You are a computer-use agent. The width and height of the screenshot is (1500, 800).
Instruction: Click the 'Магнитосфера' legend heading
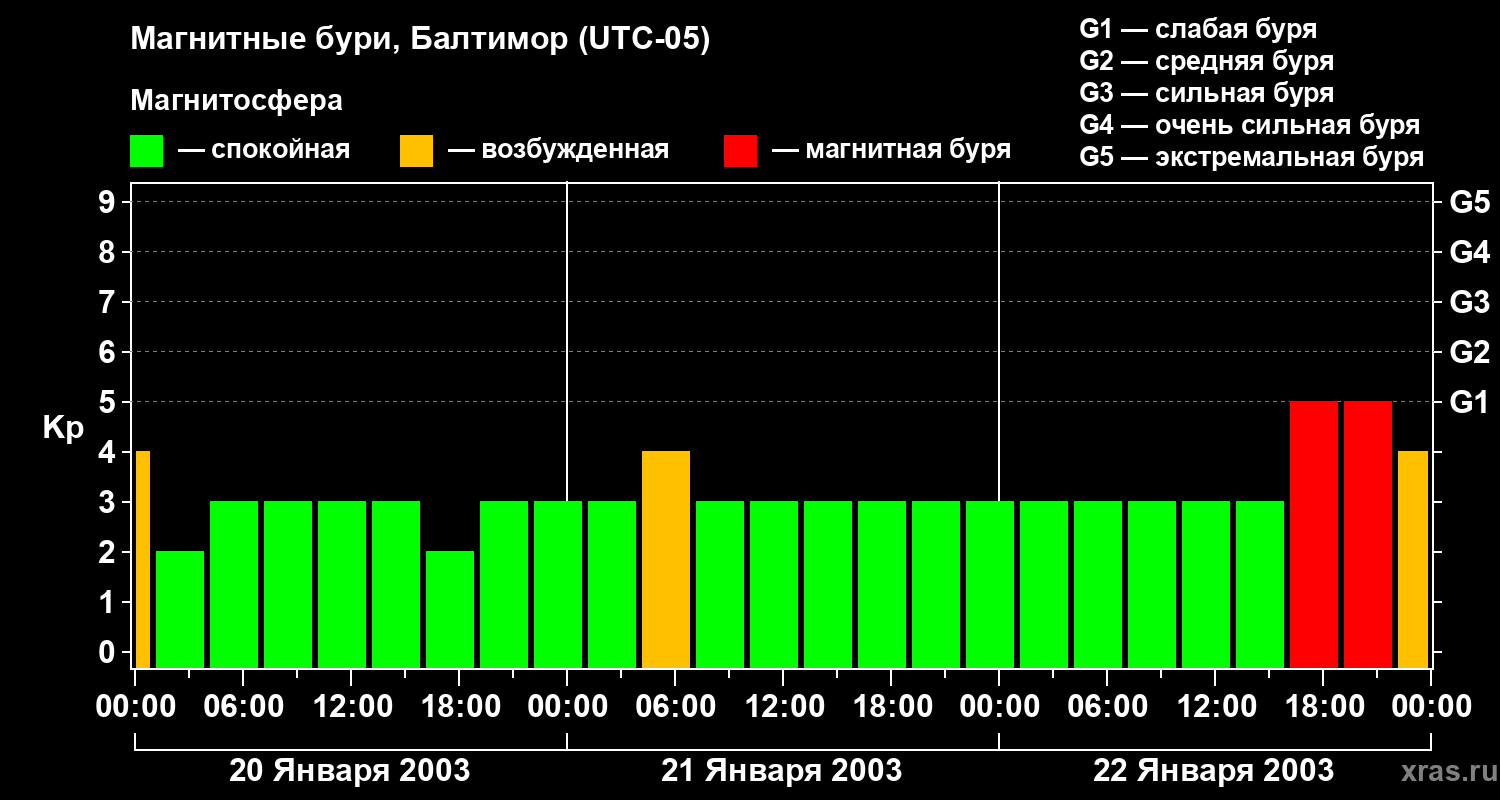(x=236, y=101)
